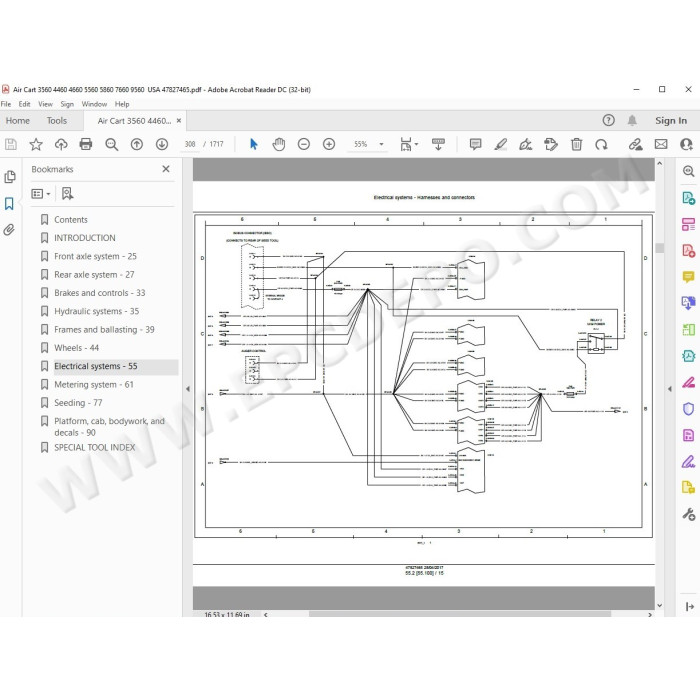Click the Sign In button

pyautogui.click(x=671, y=121)
